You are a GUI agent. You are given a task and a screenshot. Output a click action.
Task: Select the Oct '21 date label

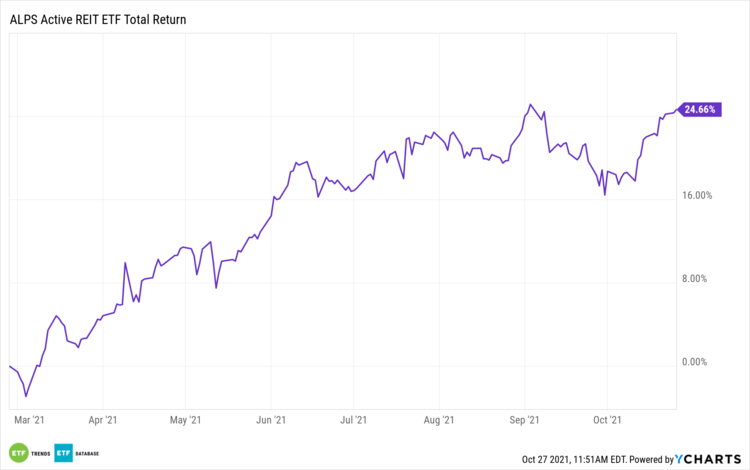tap(607, 421)
